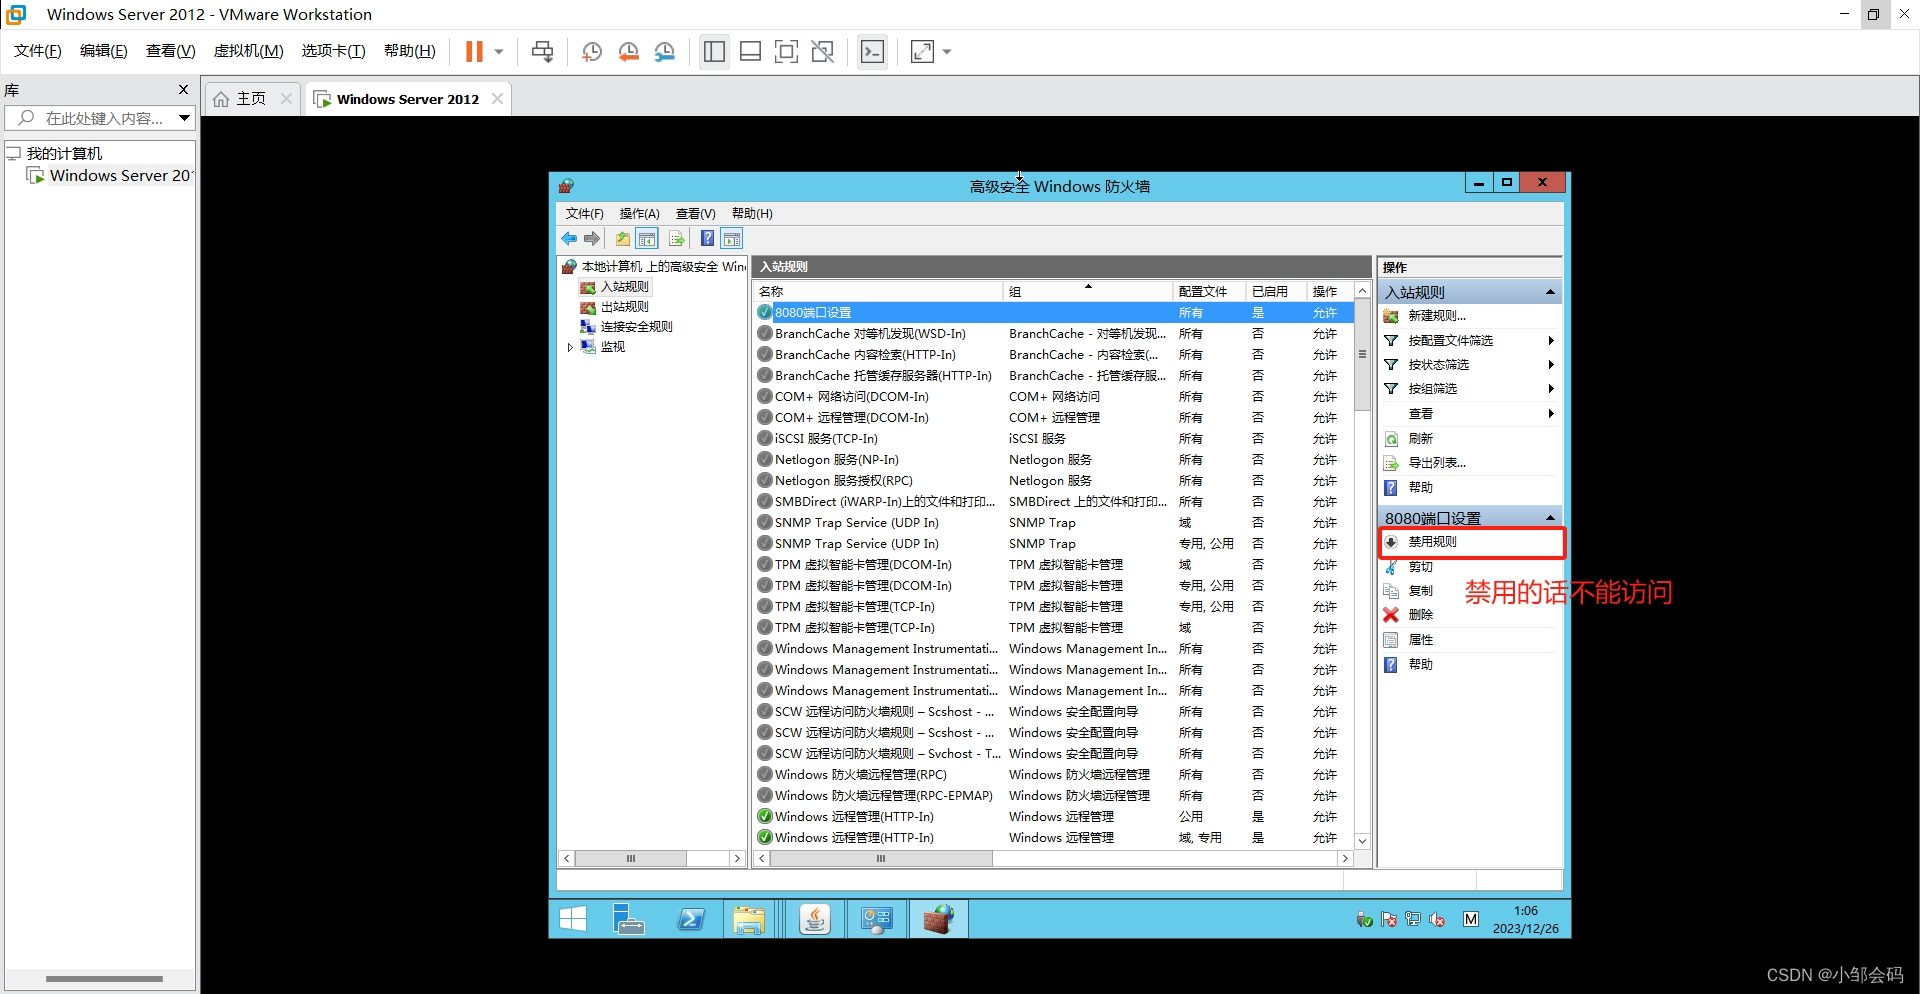
Task: Select the Netlogon 服务(NP-In) rule
Action: 1054,459
